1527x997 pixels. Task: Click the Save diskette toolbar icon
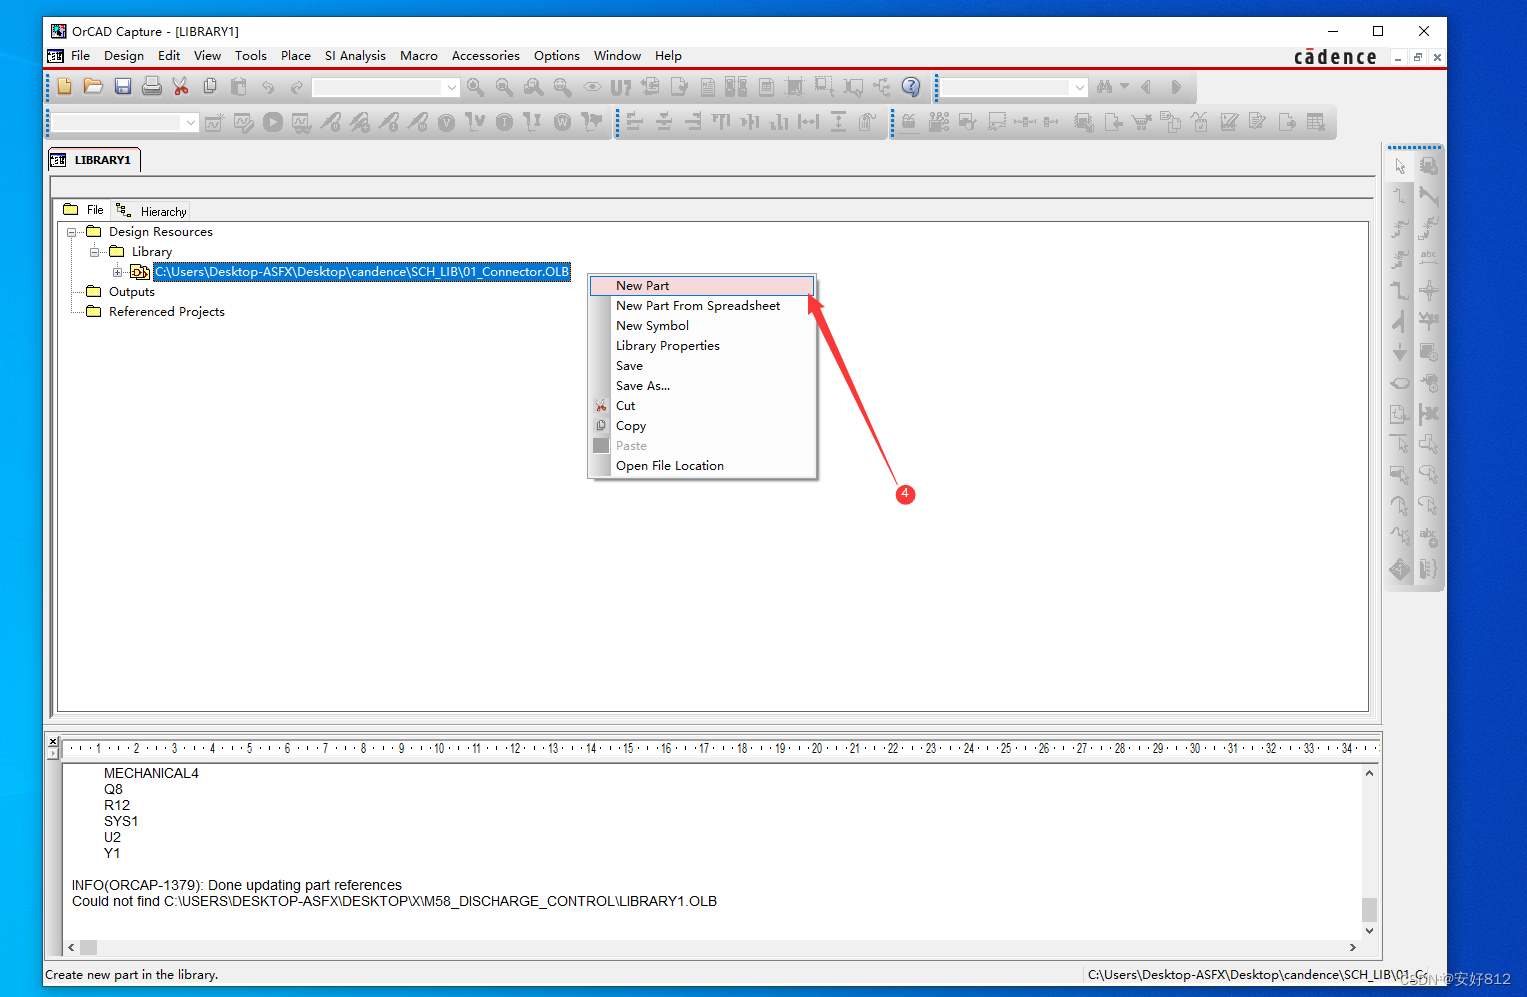[x=123, y=87]
